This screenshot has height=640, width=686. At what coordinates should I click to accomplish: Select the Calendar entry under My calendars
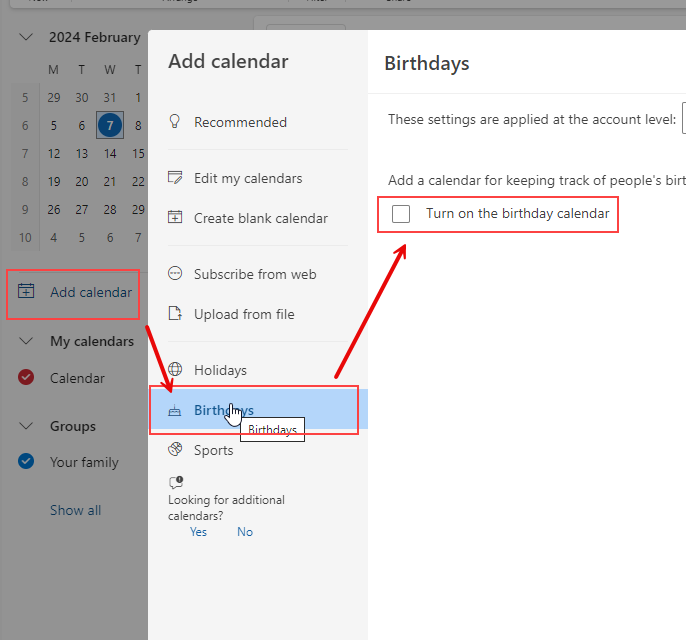(77, 378)
